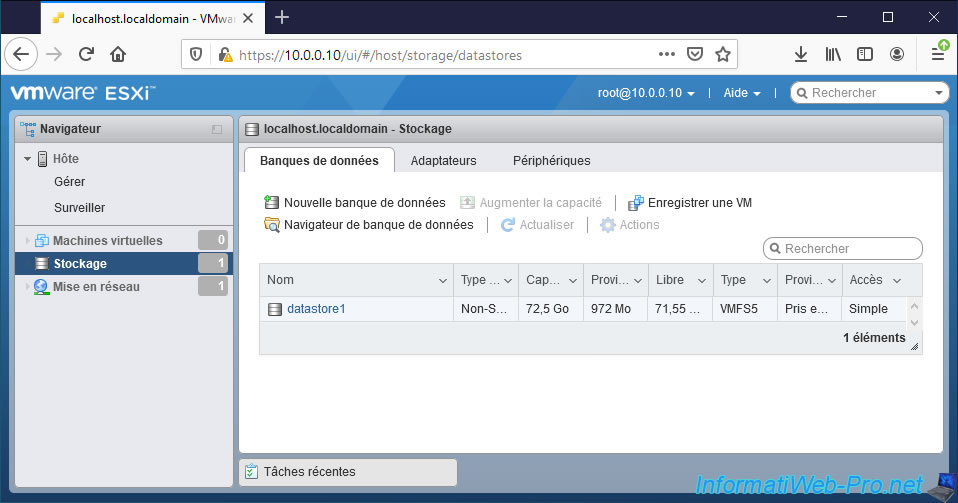Open the Firefox account icon
Screen dimensions: 958x503
[x=896, y=54]
